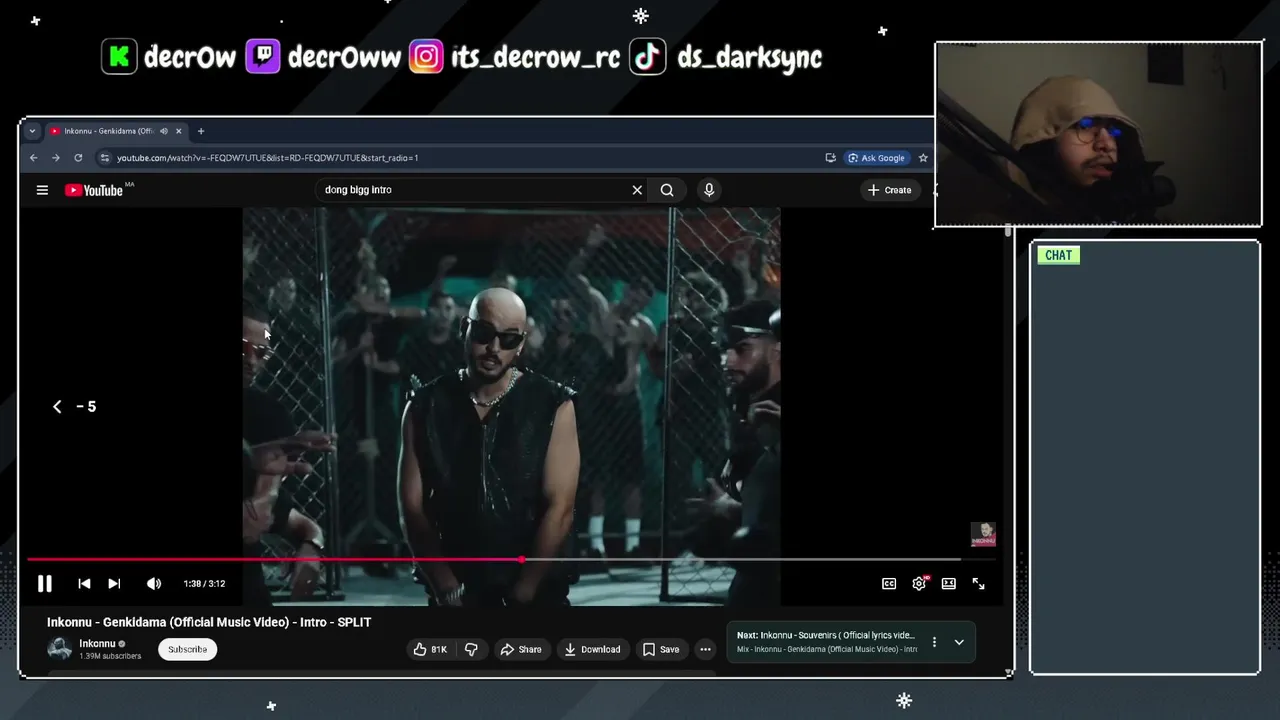1280x720 pixels.
Task: Open the YouTube hamburger guide menu
Action: pos(42,190)
